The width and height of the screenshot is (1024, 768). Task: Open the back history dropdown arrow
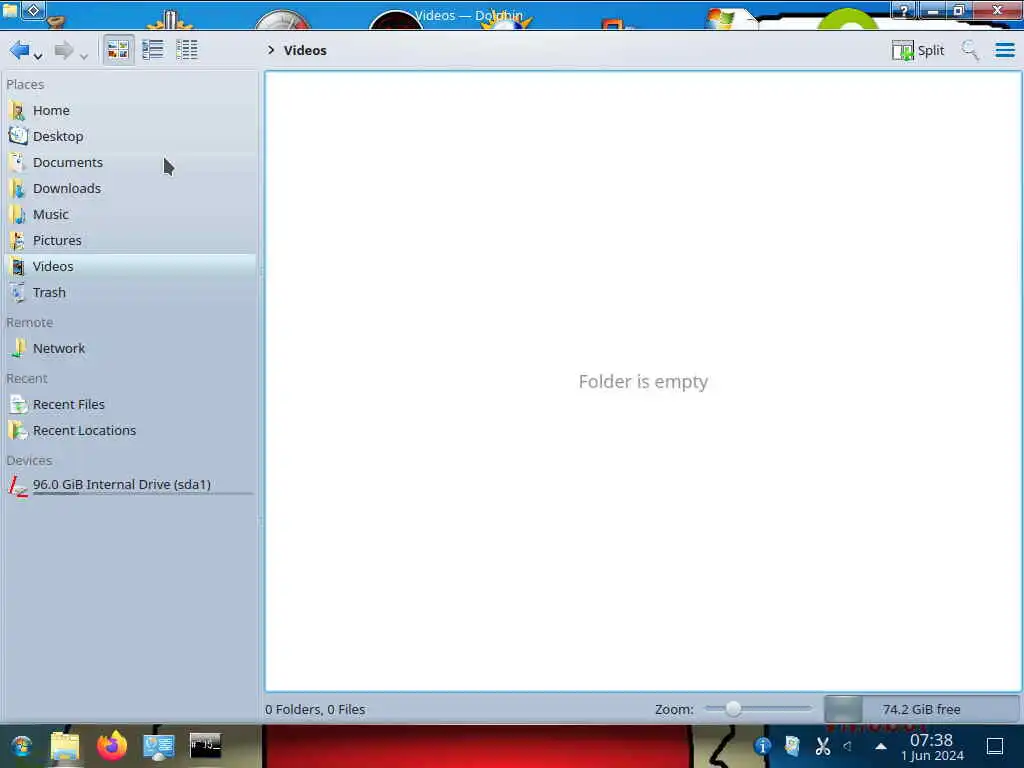tap(39, 56)
